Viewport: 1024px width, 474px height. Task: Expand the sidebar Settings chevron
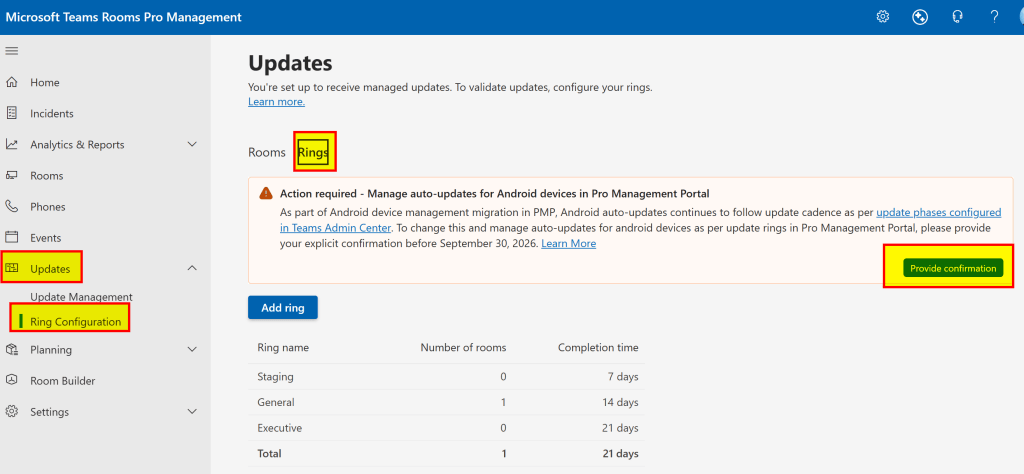click(192, 412)
